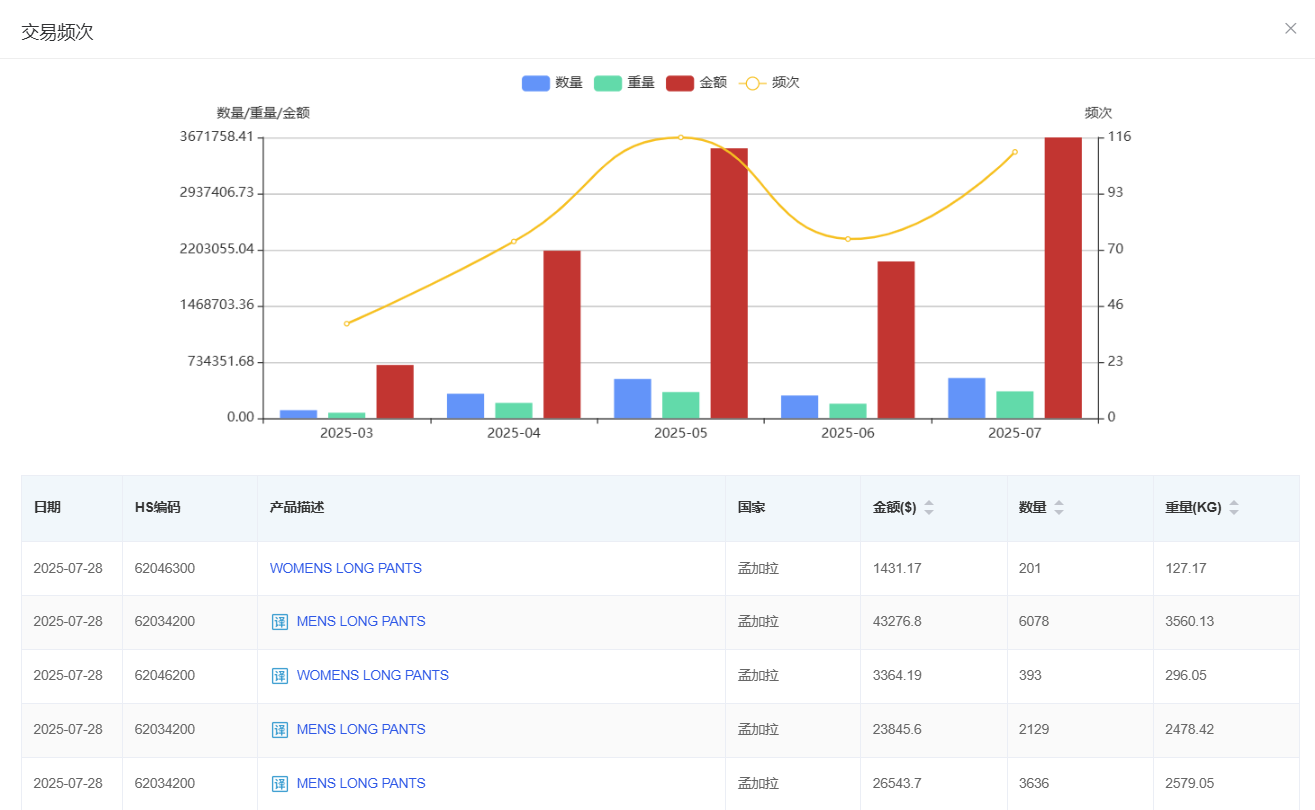Close the 交易频次 dialog
The width and height of the screenshot is (1315, 810).
[1290, 28]
